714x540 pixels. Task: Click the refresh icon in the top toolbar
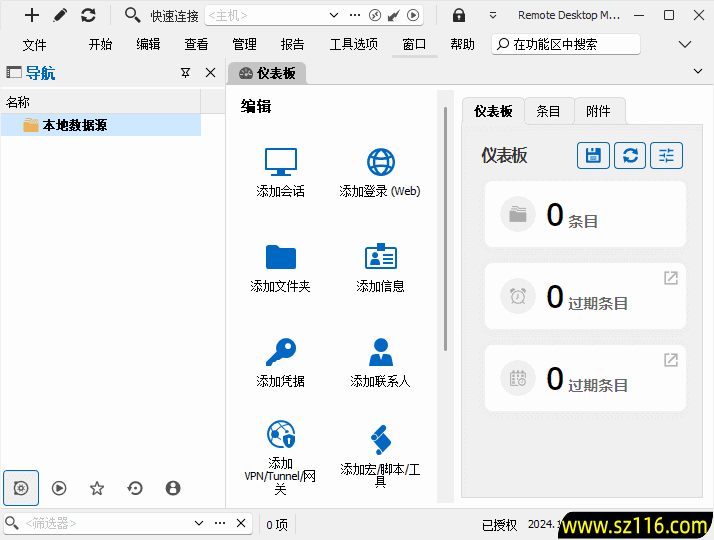tap(88, 15)
